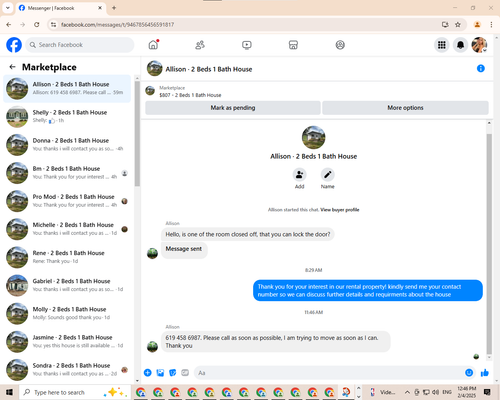Attach a photo with the image icon
Viewport: 500px width, 400px height.
160,373
